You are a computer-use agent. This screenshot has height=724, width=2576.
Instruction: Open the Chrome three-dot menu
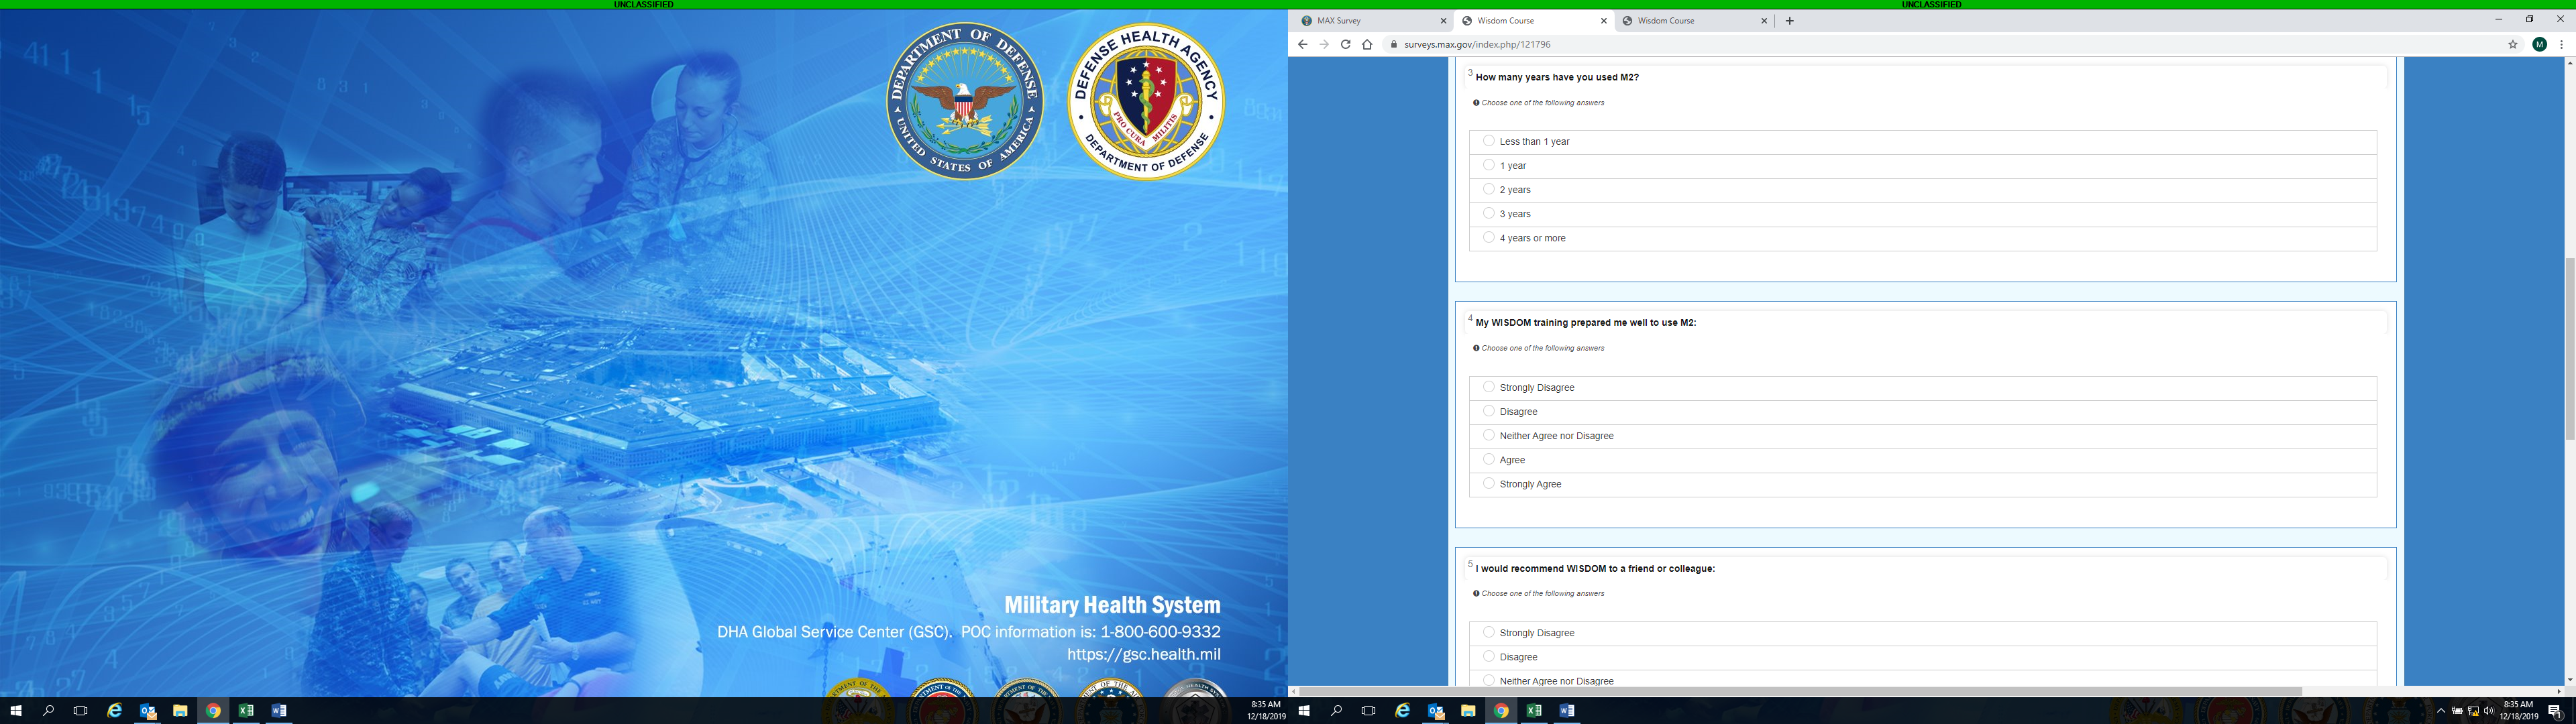point(2561,44)
